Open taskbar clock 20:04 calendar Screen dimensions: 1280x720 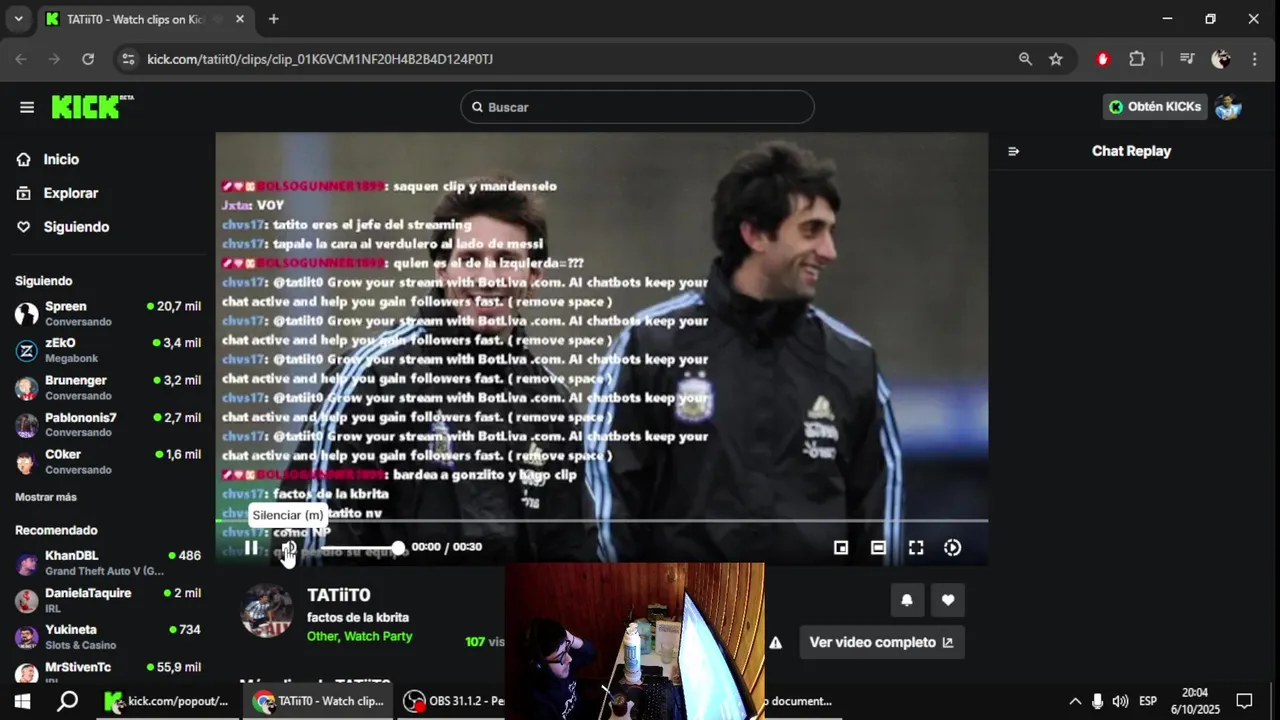tap(1195, 701)
